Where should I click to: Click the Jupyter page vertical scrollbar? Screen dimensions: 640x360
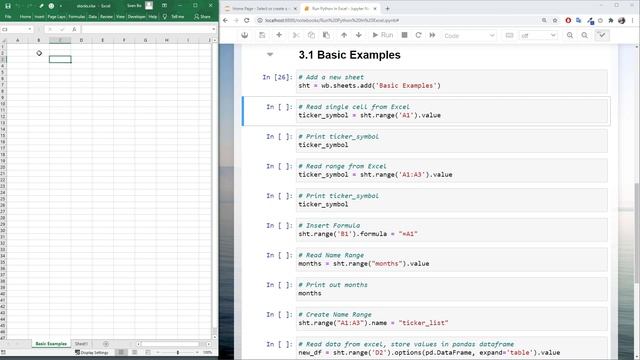pos(637,233)
